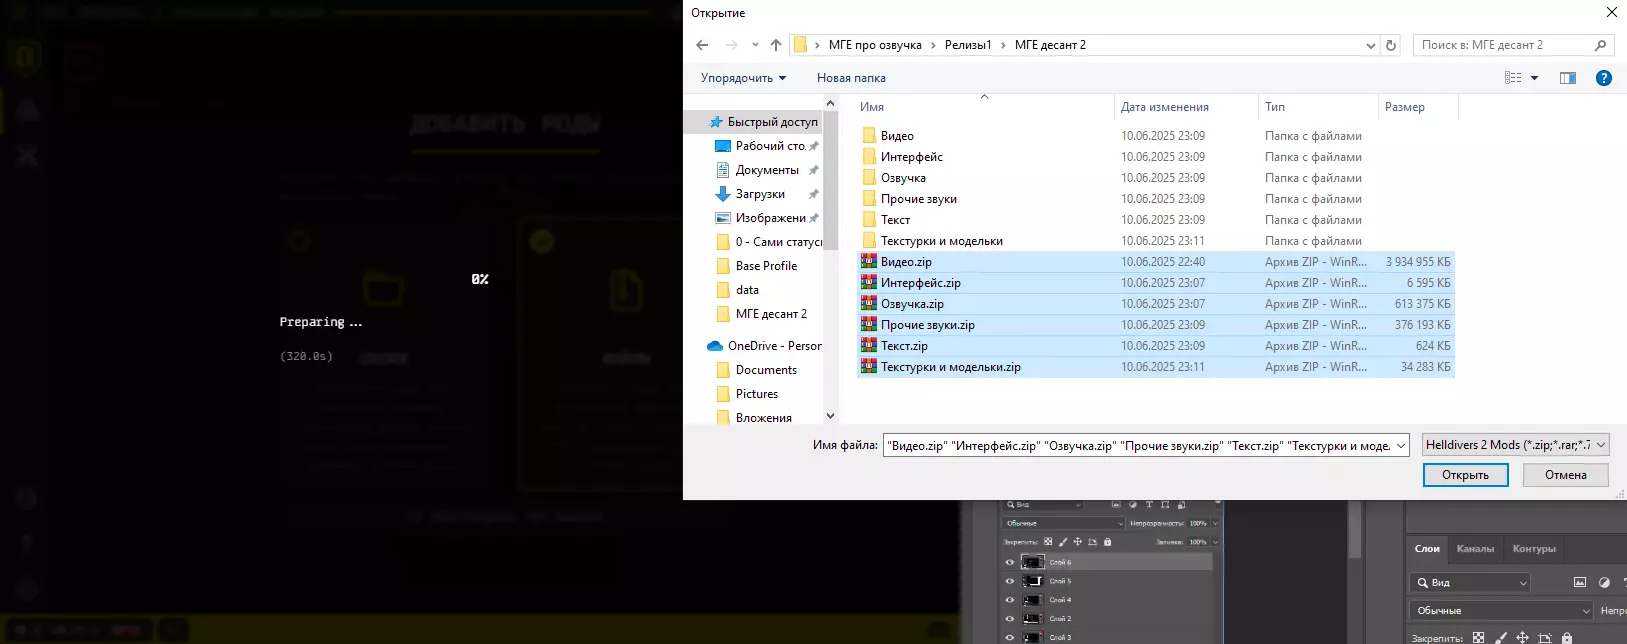Hide layer Слой 6 with eye icon
This screenshot has height=644, width=1627.
tap(1009, 562)
